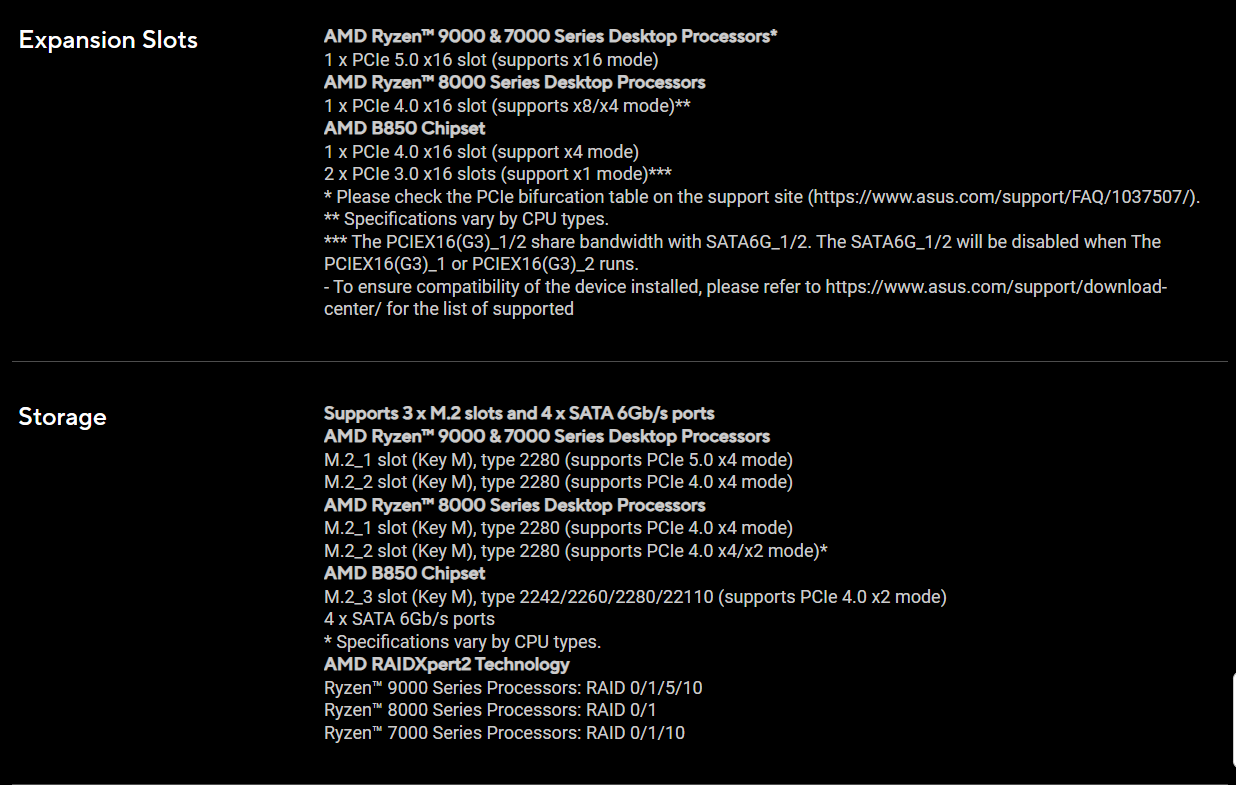Click the 2 x PCIe 3.0 x16 slots line
This screenshot has width=1236, height=785.
tap(497, 173)
